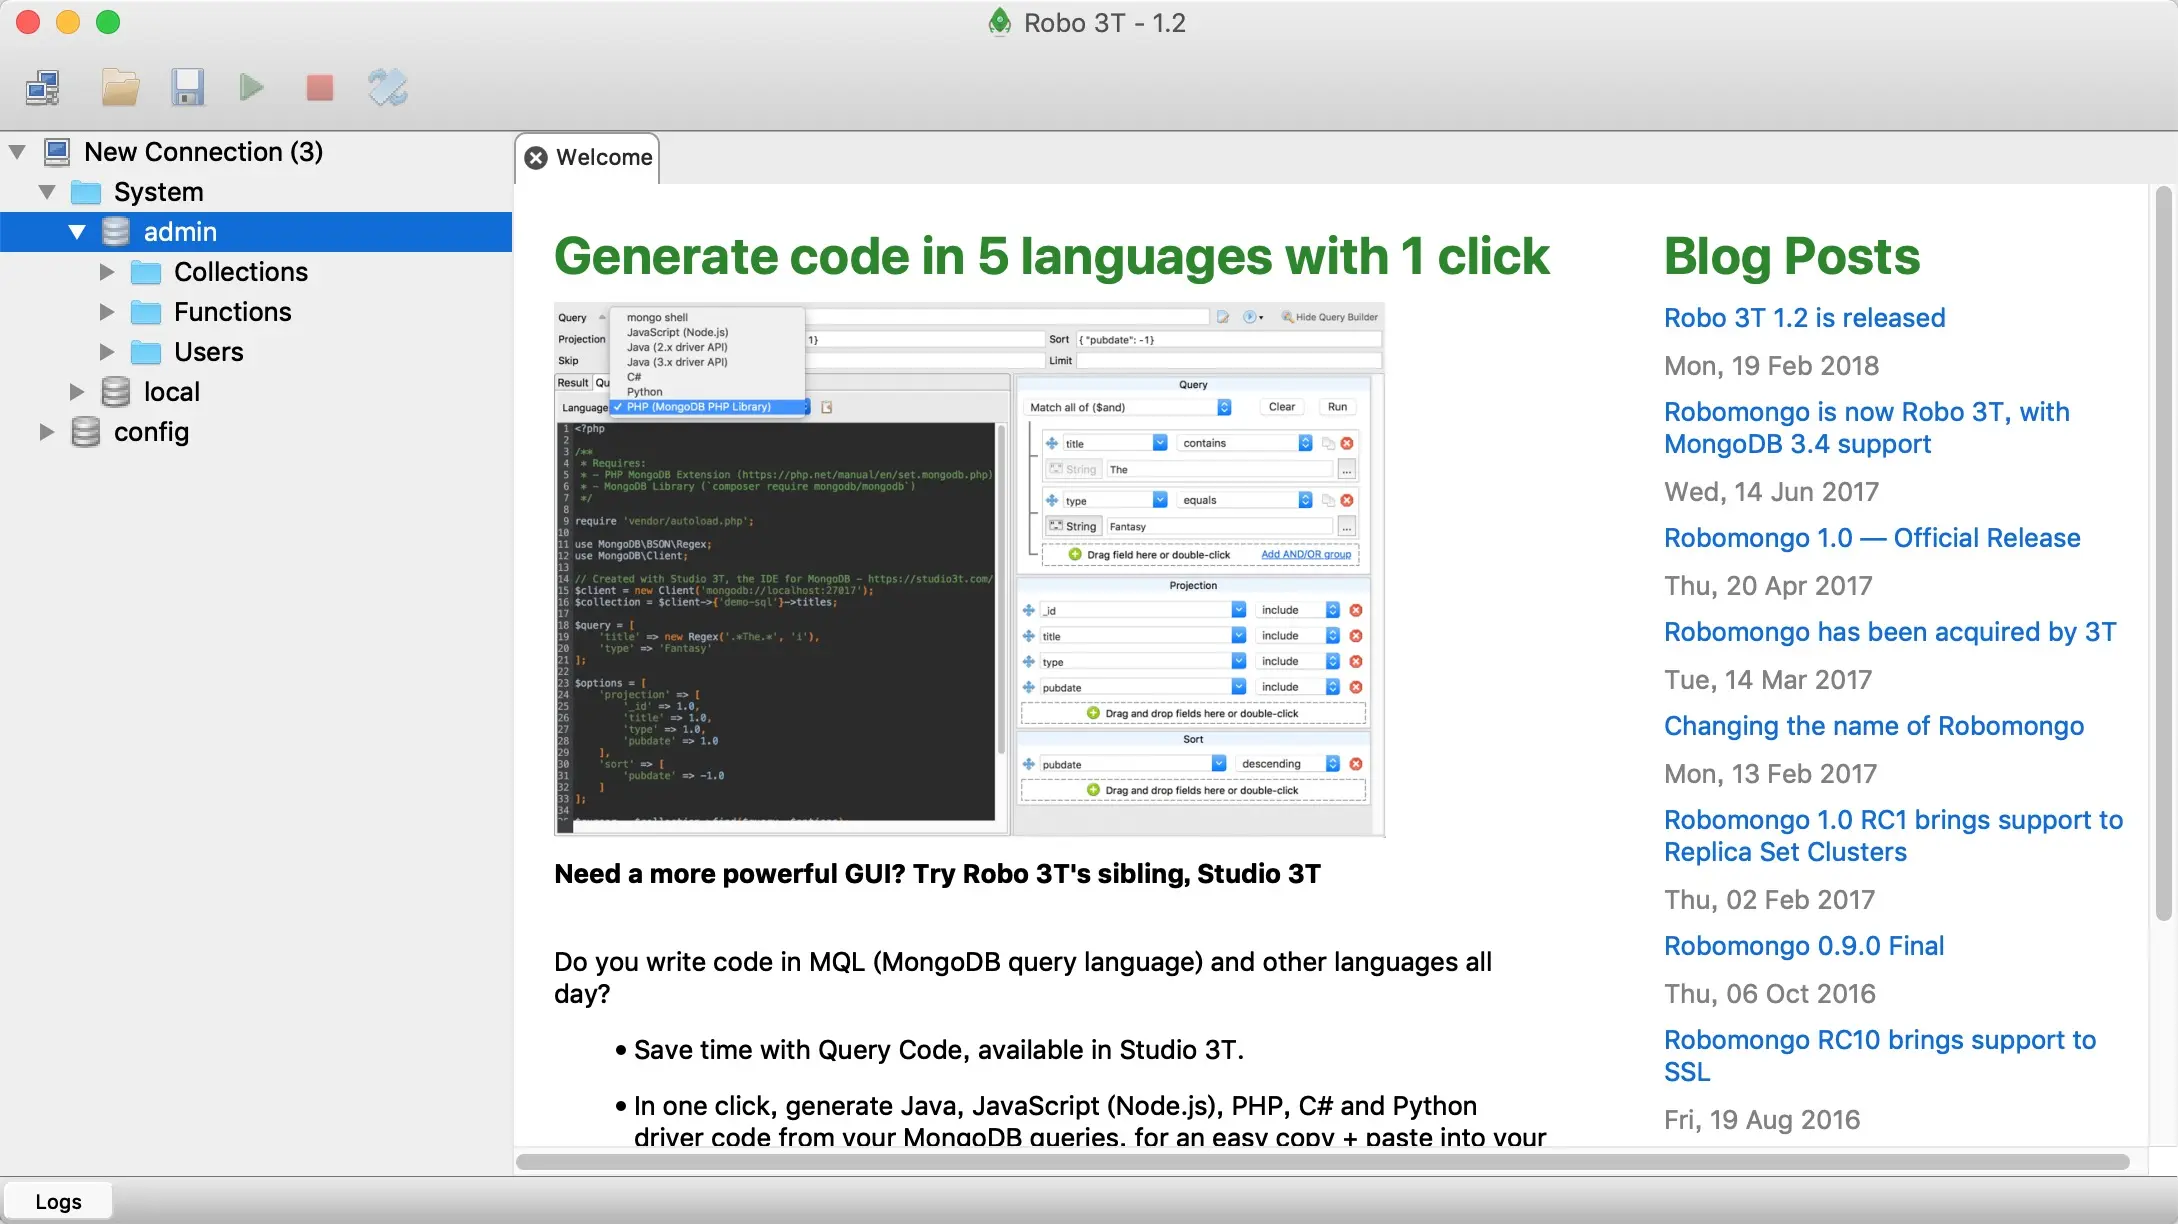Expand the Collections folder arrow
The image size is (2178, 1224).
[x=107, y=272]
